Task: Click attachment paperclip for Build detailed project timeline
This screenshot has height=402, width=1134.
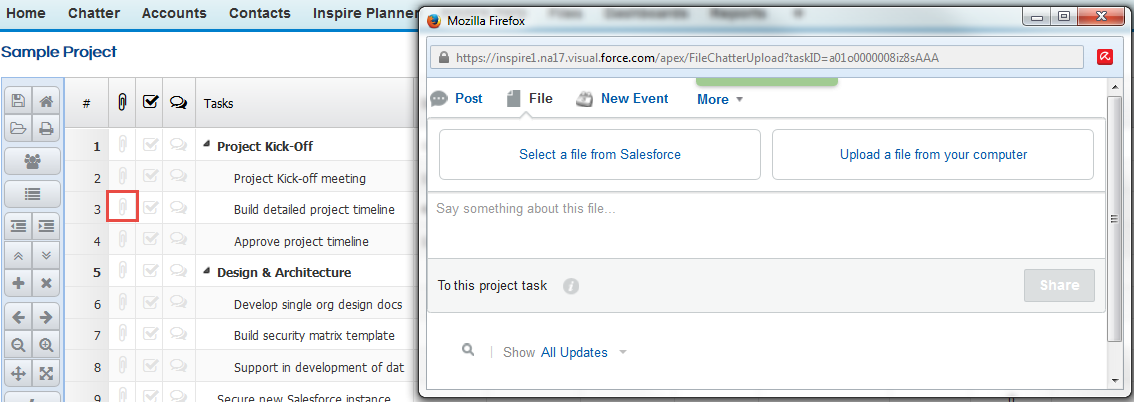Action: pyautogui.click(x=122, y=208)
